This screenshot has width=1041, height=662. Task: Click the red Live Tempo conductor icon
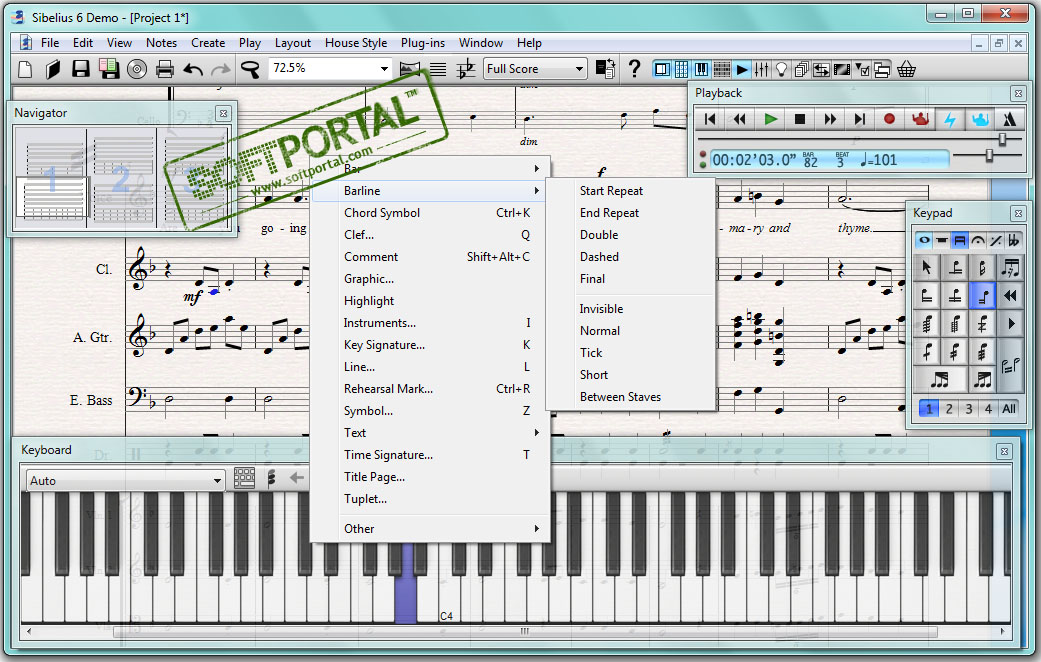(920, 119)
